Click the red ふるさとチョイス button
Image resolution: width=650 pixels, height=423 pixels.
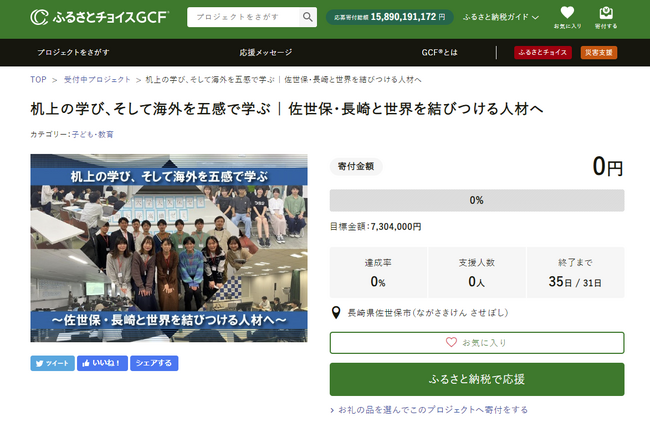(x=543, y=52)
